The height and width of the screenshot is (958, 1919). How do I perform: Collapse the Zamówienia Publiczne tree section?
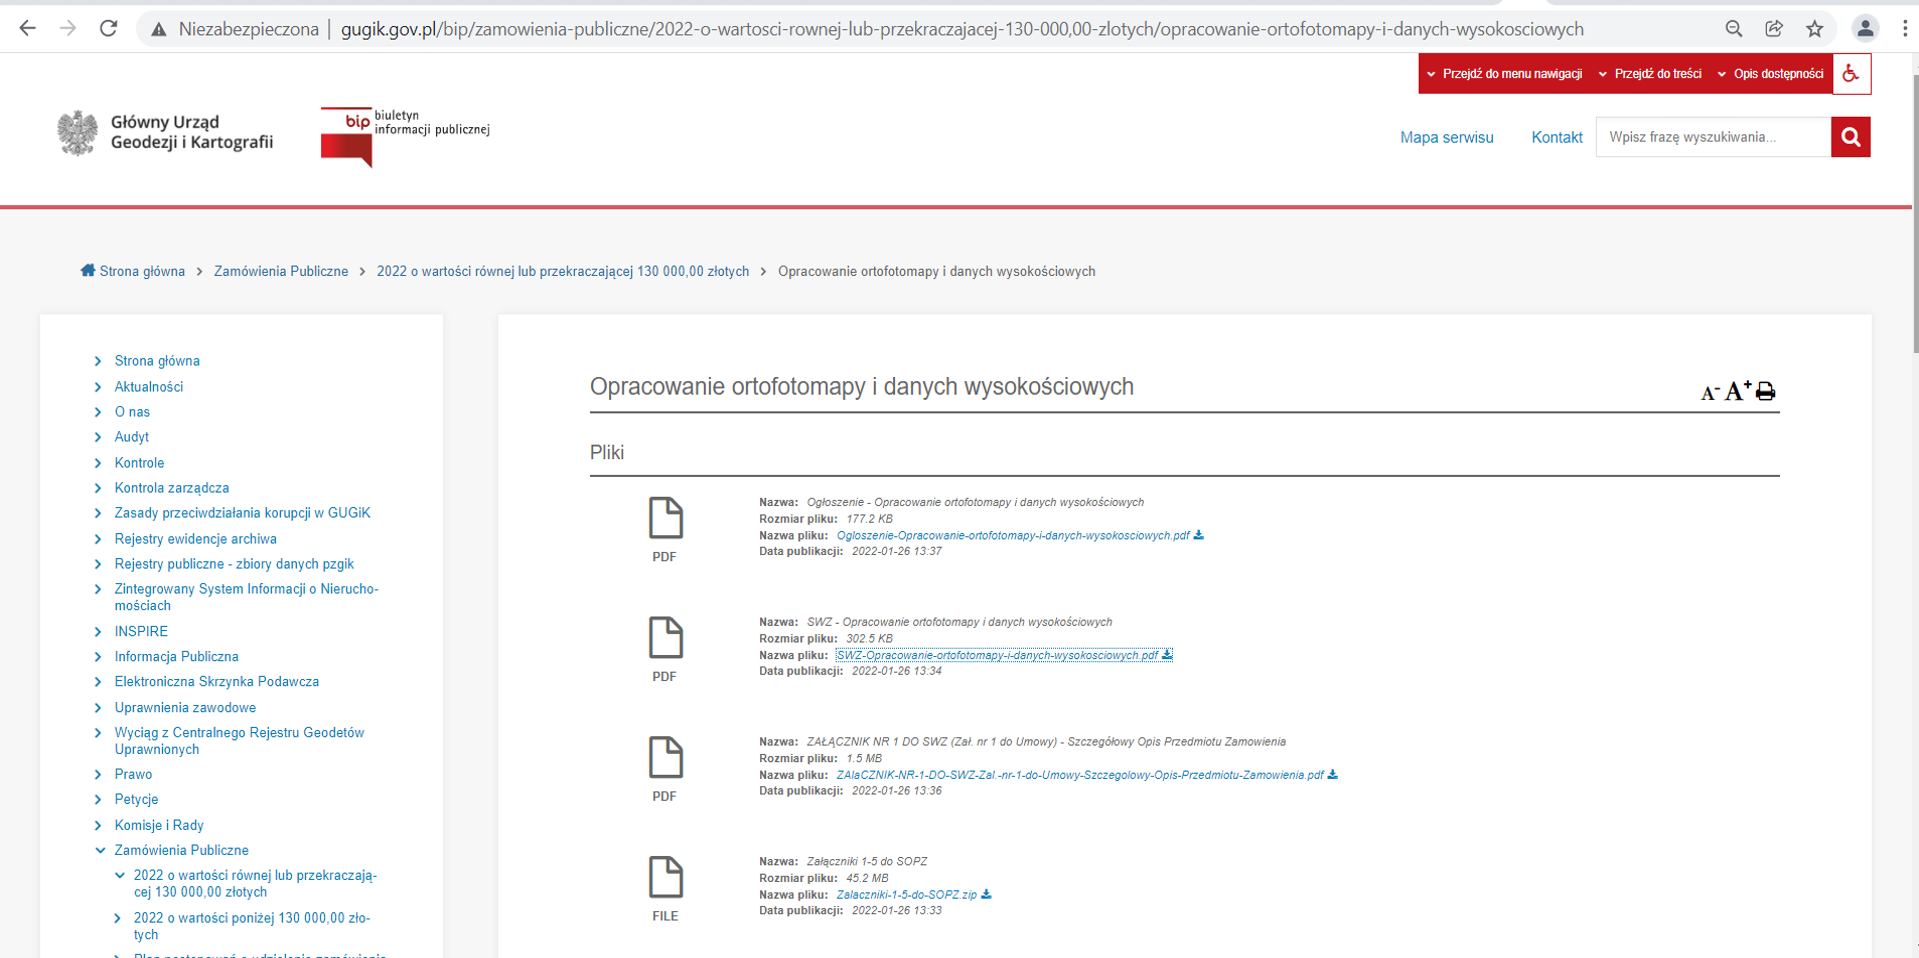[100, 850]
